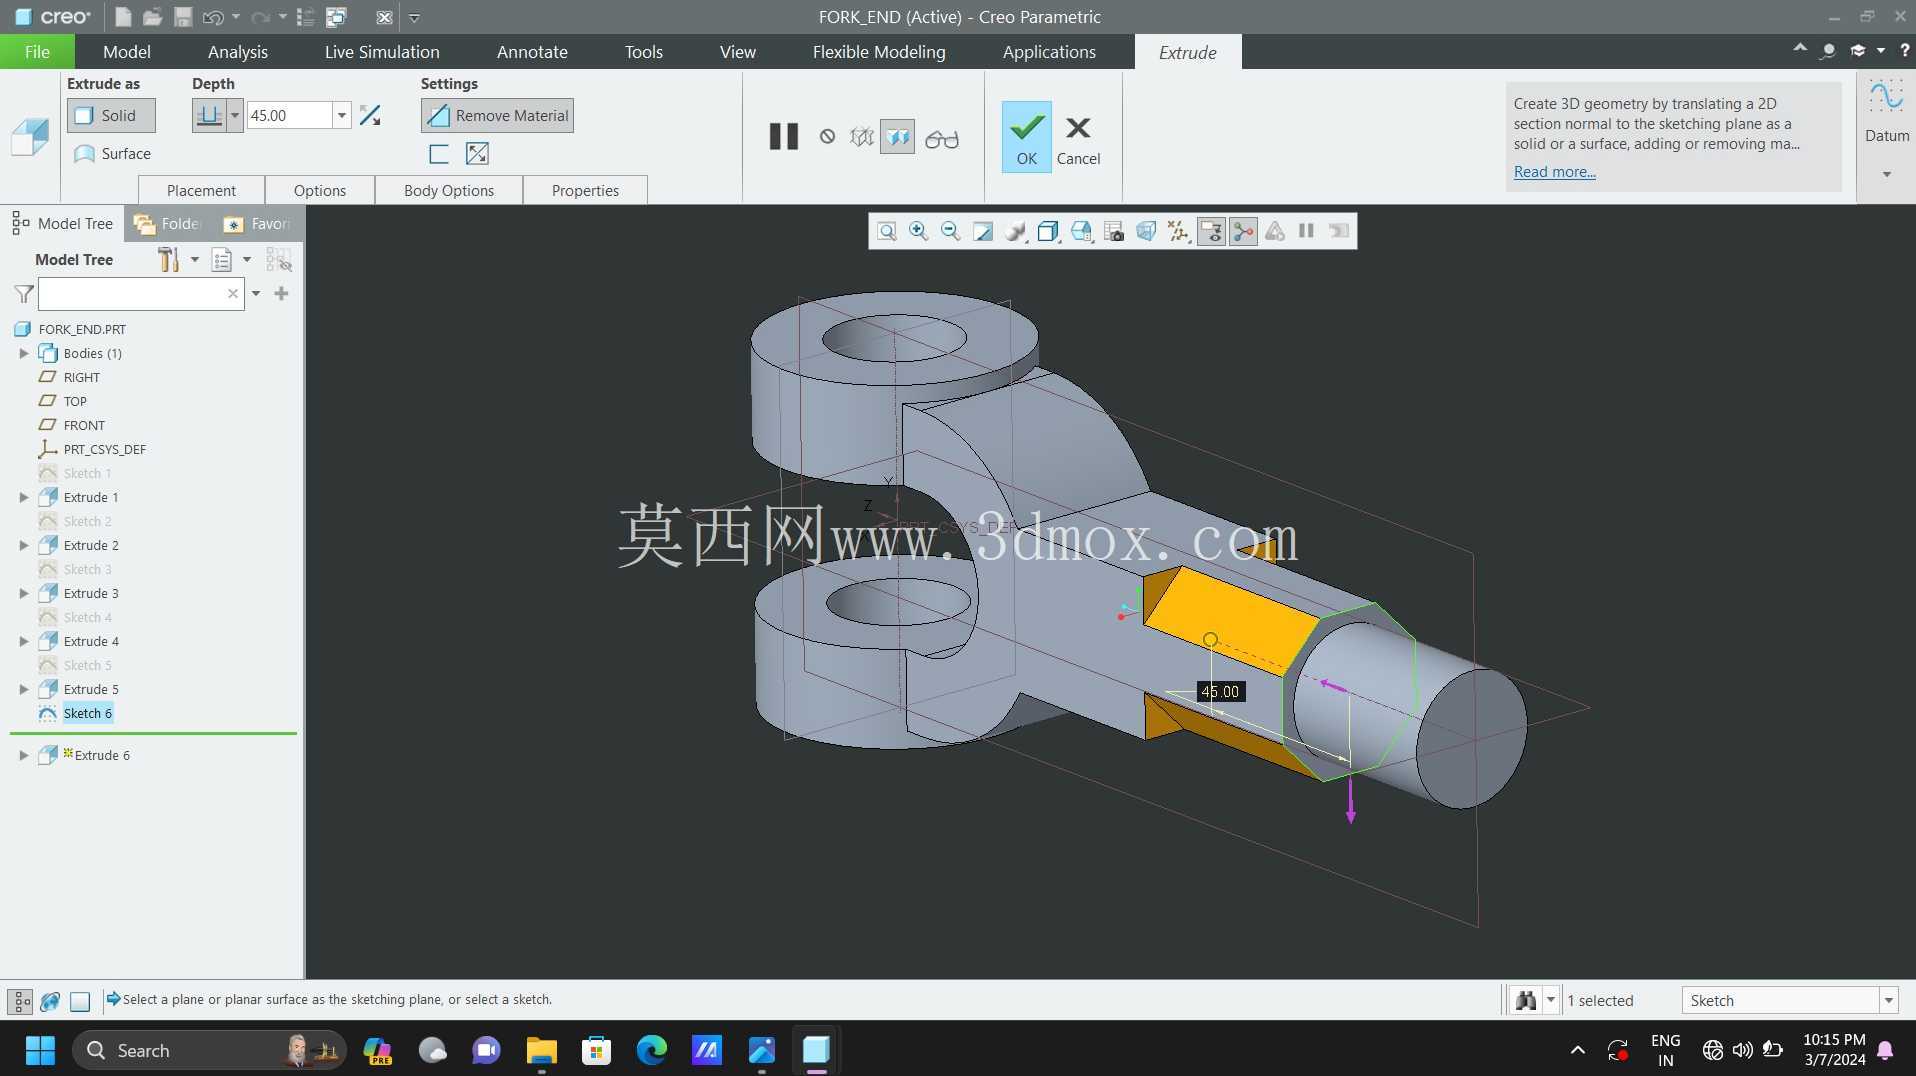Toggle the Remove Material button

[497, 116]
